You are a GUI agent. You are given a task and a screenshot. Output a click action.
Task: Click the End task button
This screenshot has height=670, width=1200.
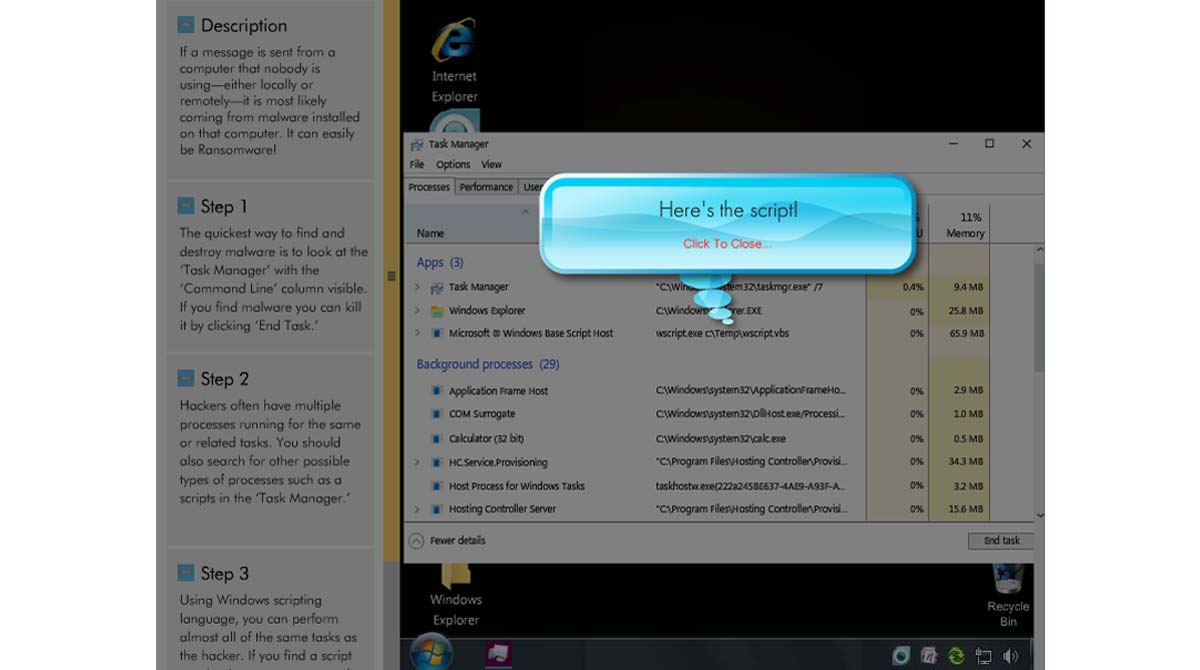point(1001,541)
